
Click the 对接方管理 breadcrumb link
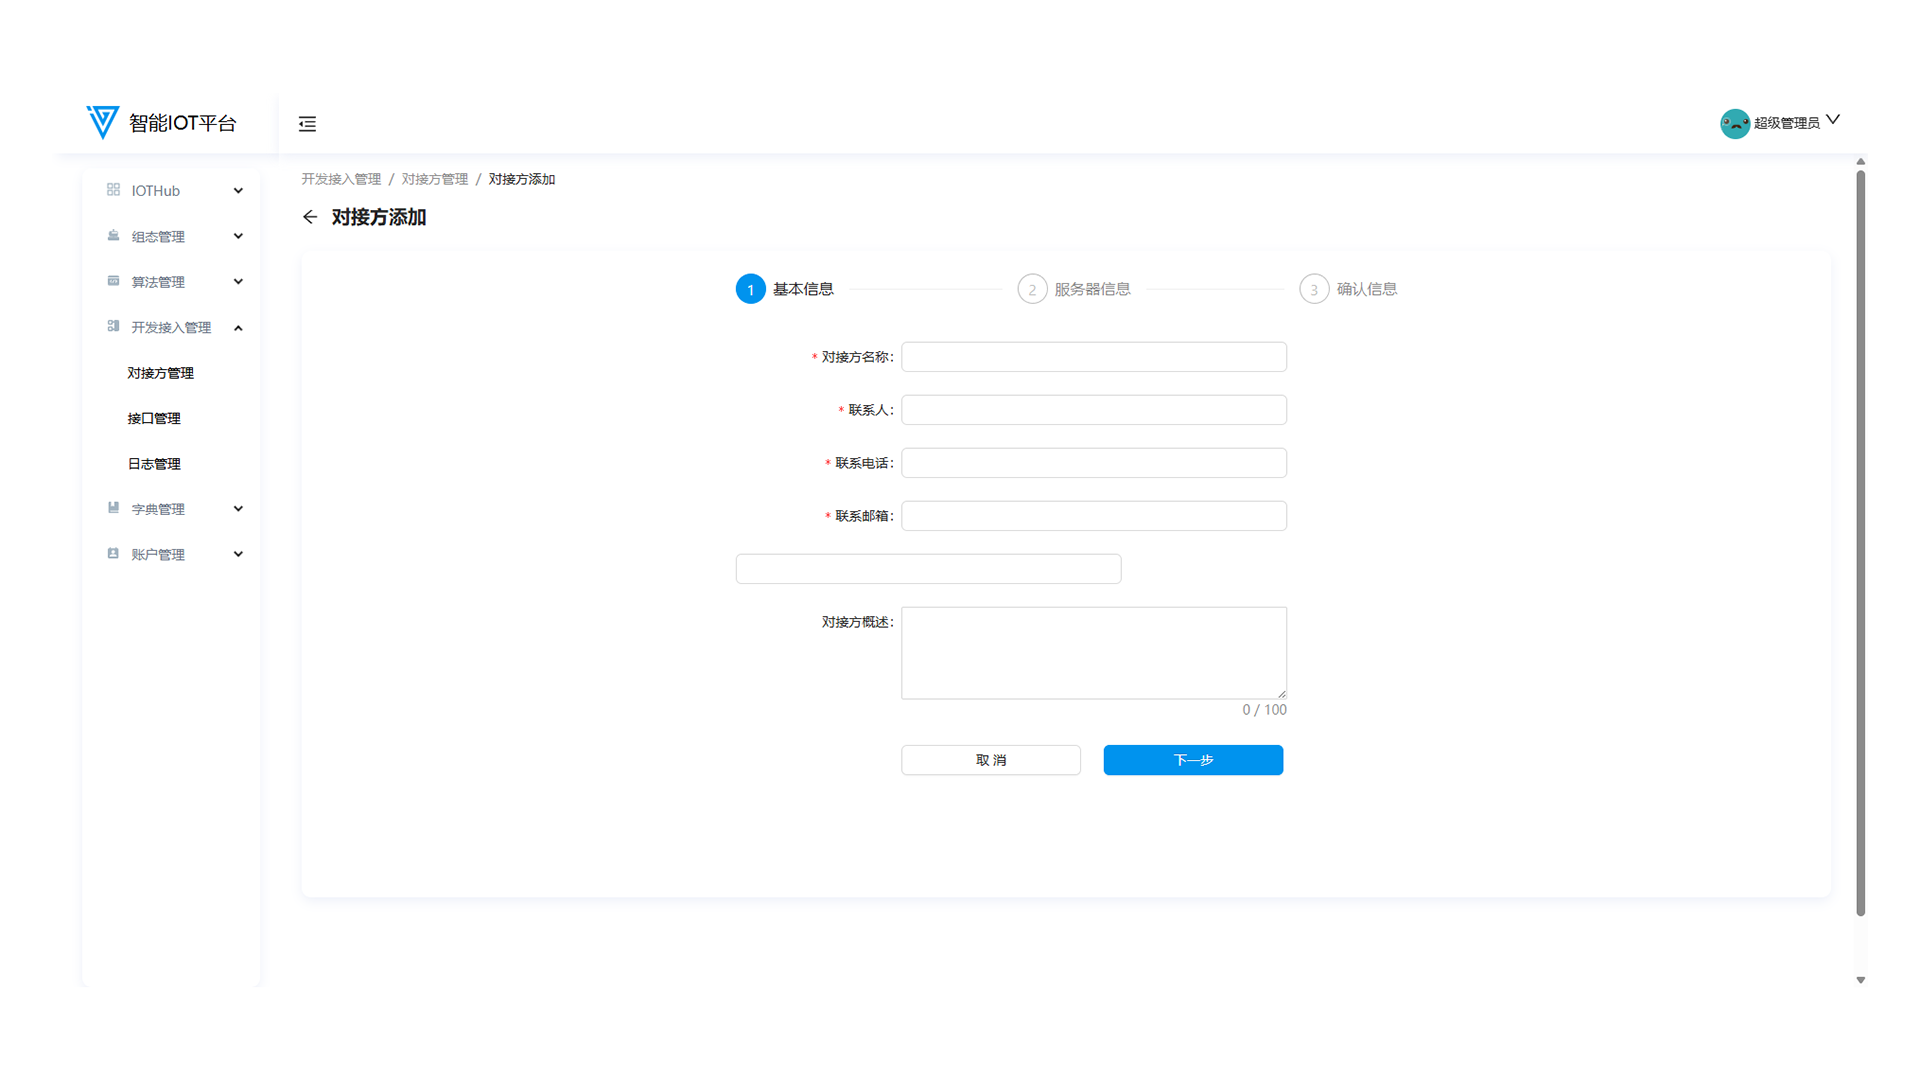pos(434,179)
